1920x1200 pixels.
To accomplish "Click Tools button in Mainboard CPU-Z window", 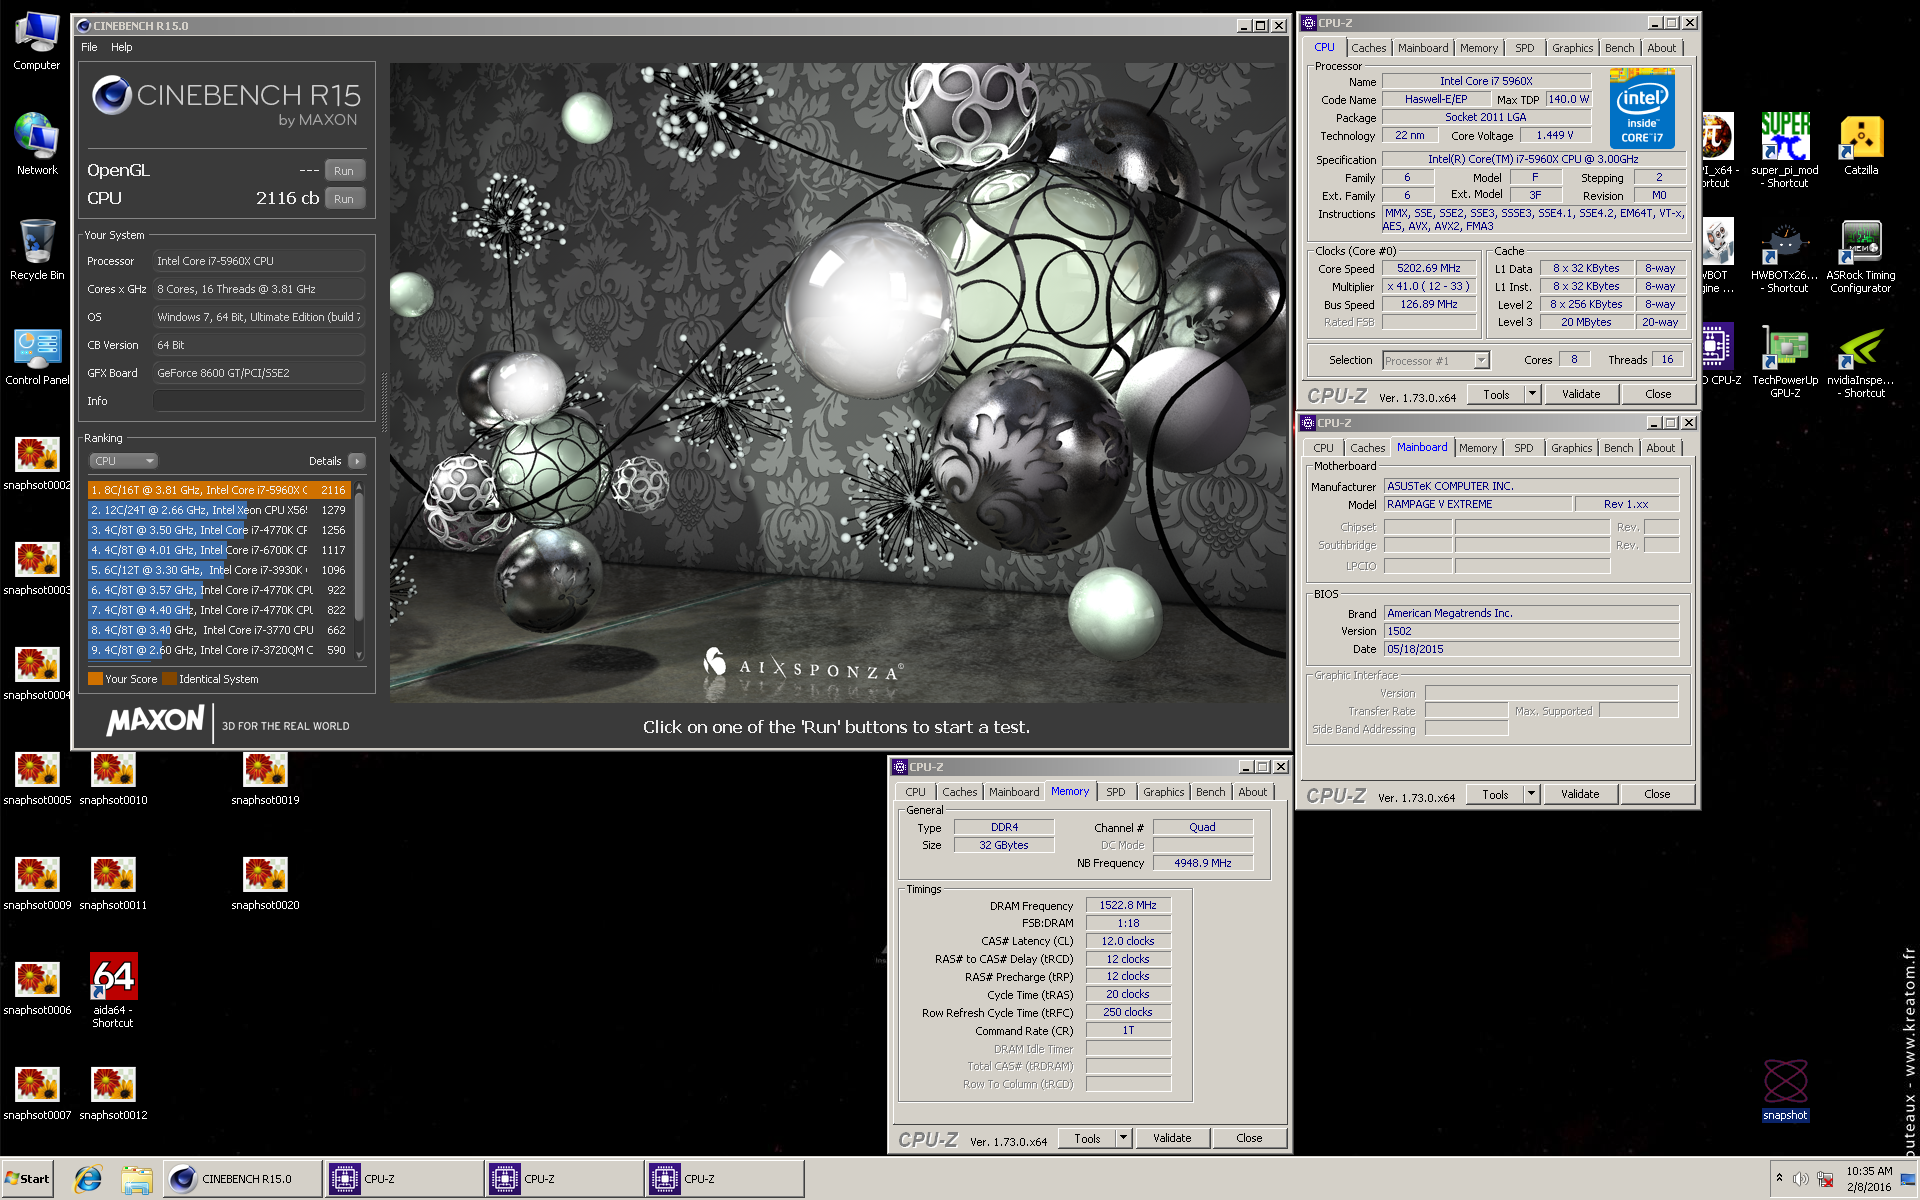I will (1495, 794).
